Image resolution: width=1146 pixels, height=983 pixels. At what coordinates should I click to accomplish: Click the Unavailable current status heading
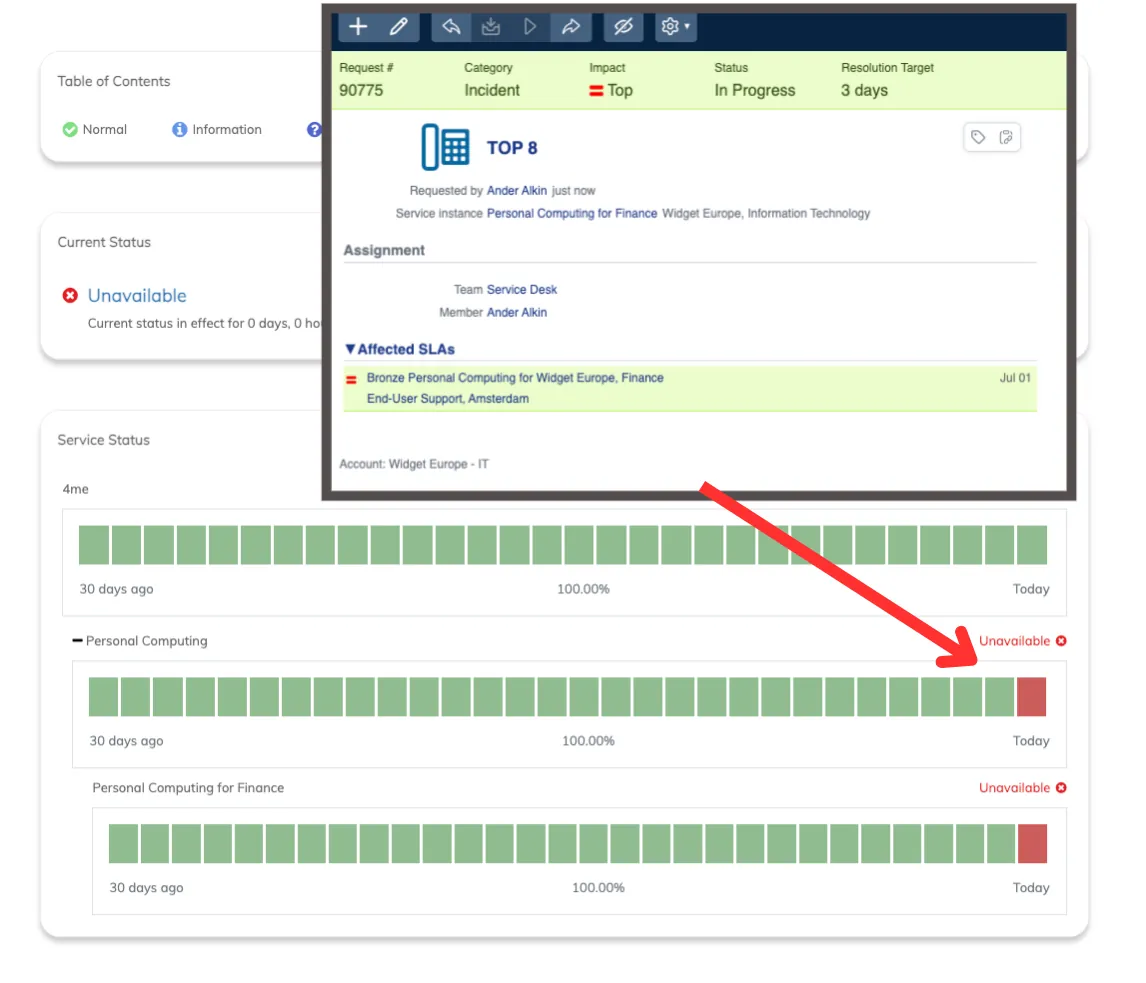tap(137, 295)
